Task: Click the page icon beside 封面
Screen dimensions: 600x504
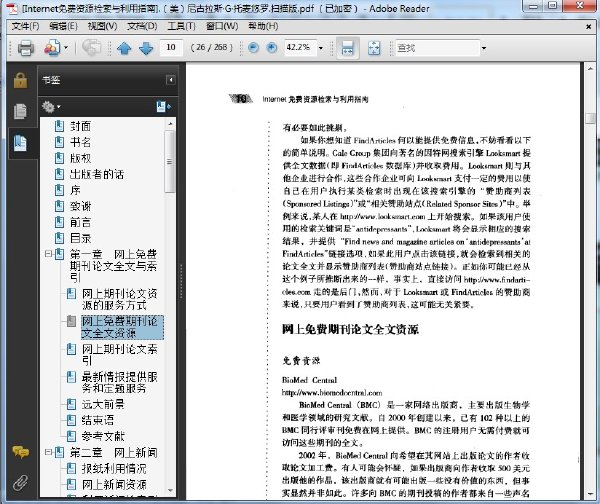Action: tap(59, 126)
